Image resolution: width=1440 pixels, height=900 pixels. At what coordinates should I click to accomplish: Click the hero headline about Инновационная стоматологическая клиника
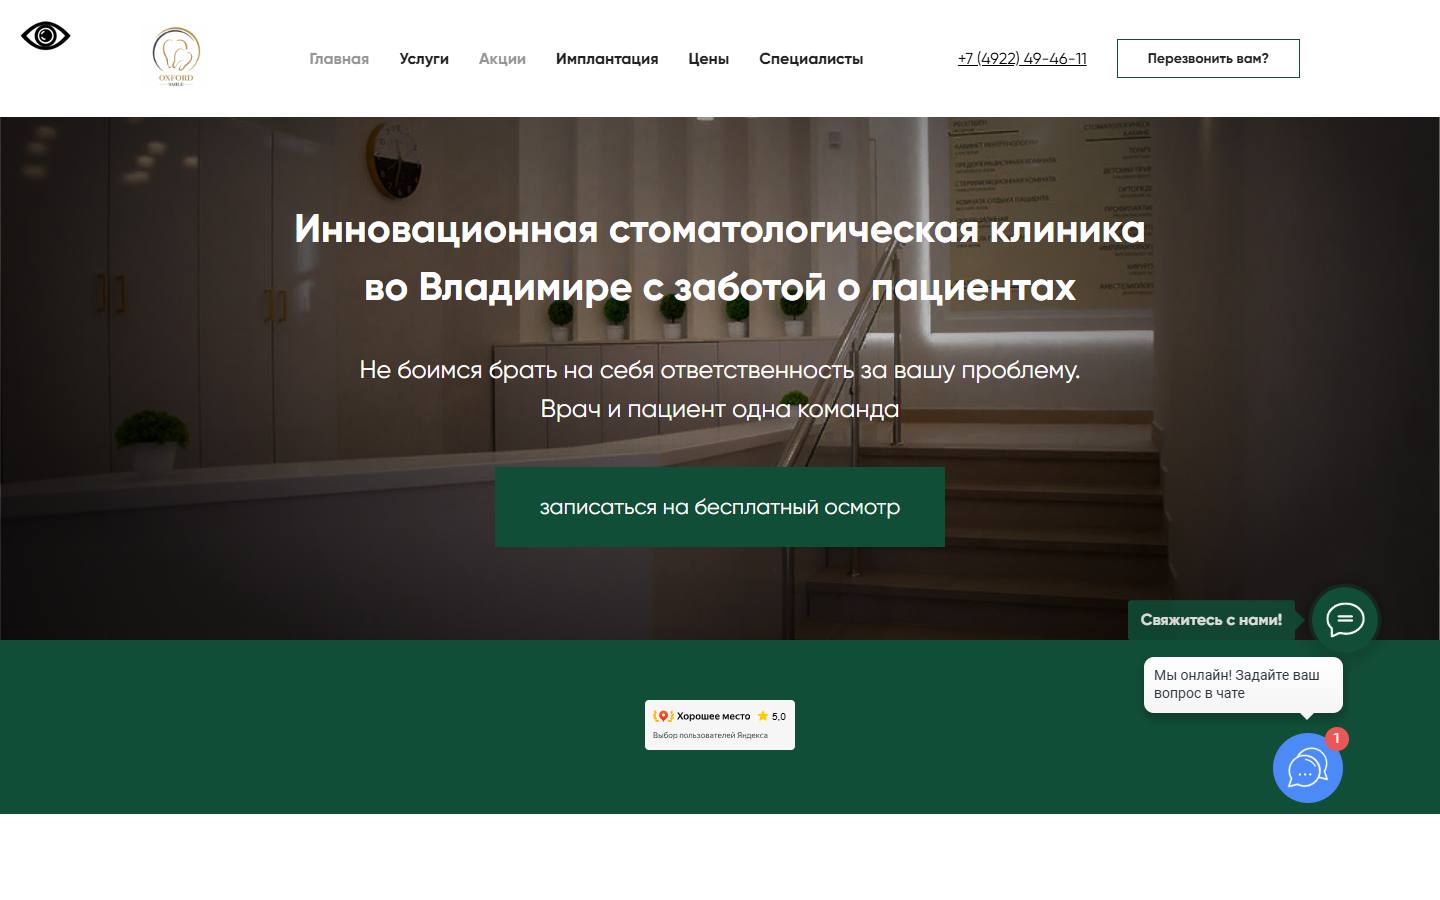point(720,258)
